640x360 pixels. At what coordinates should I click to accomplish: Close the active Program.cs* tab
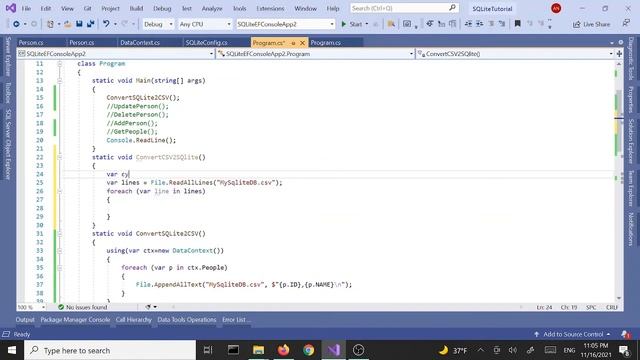point(302,42)
